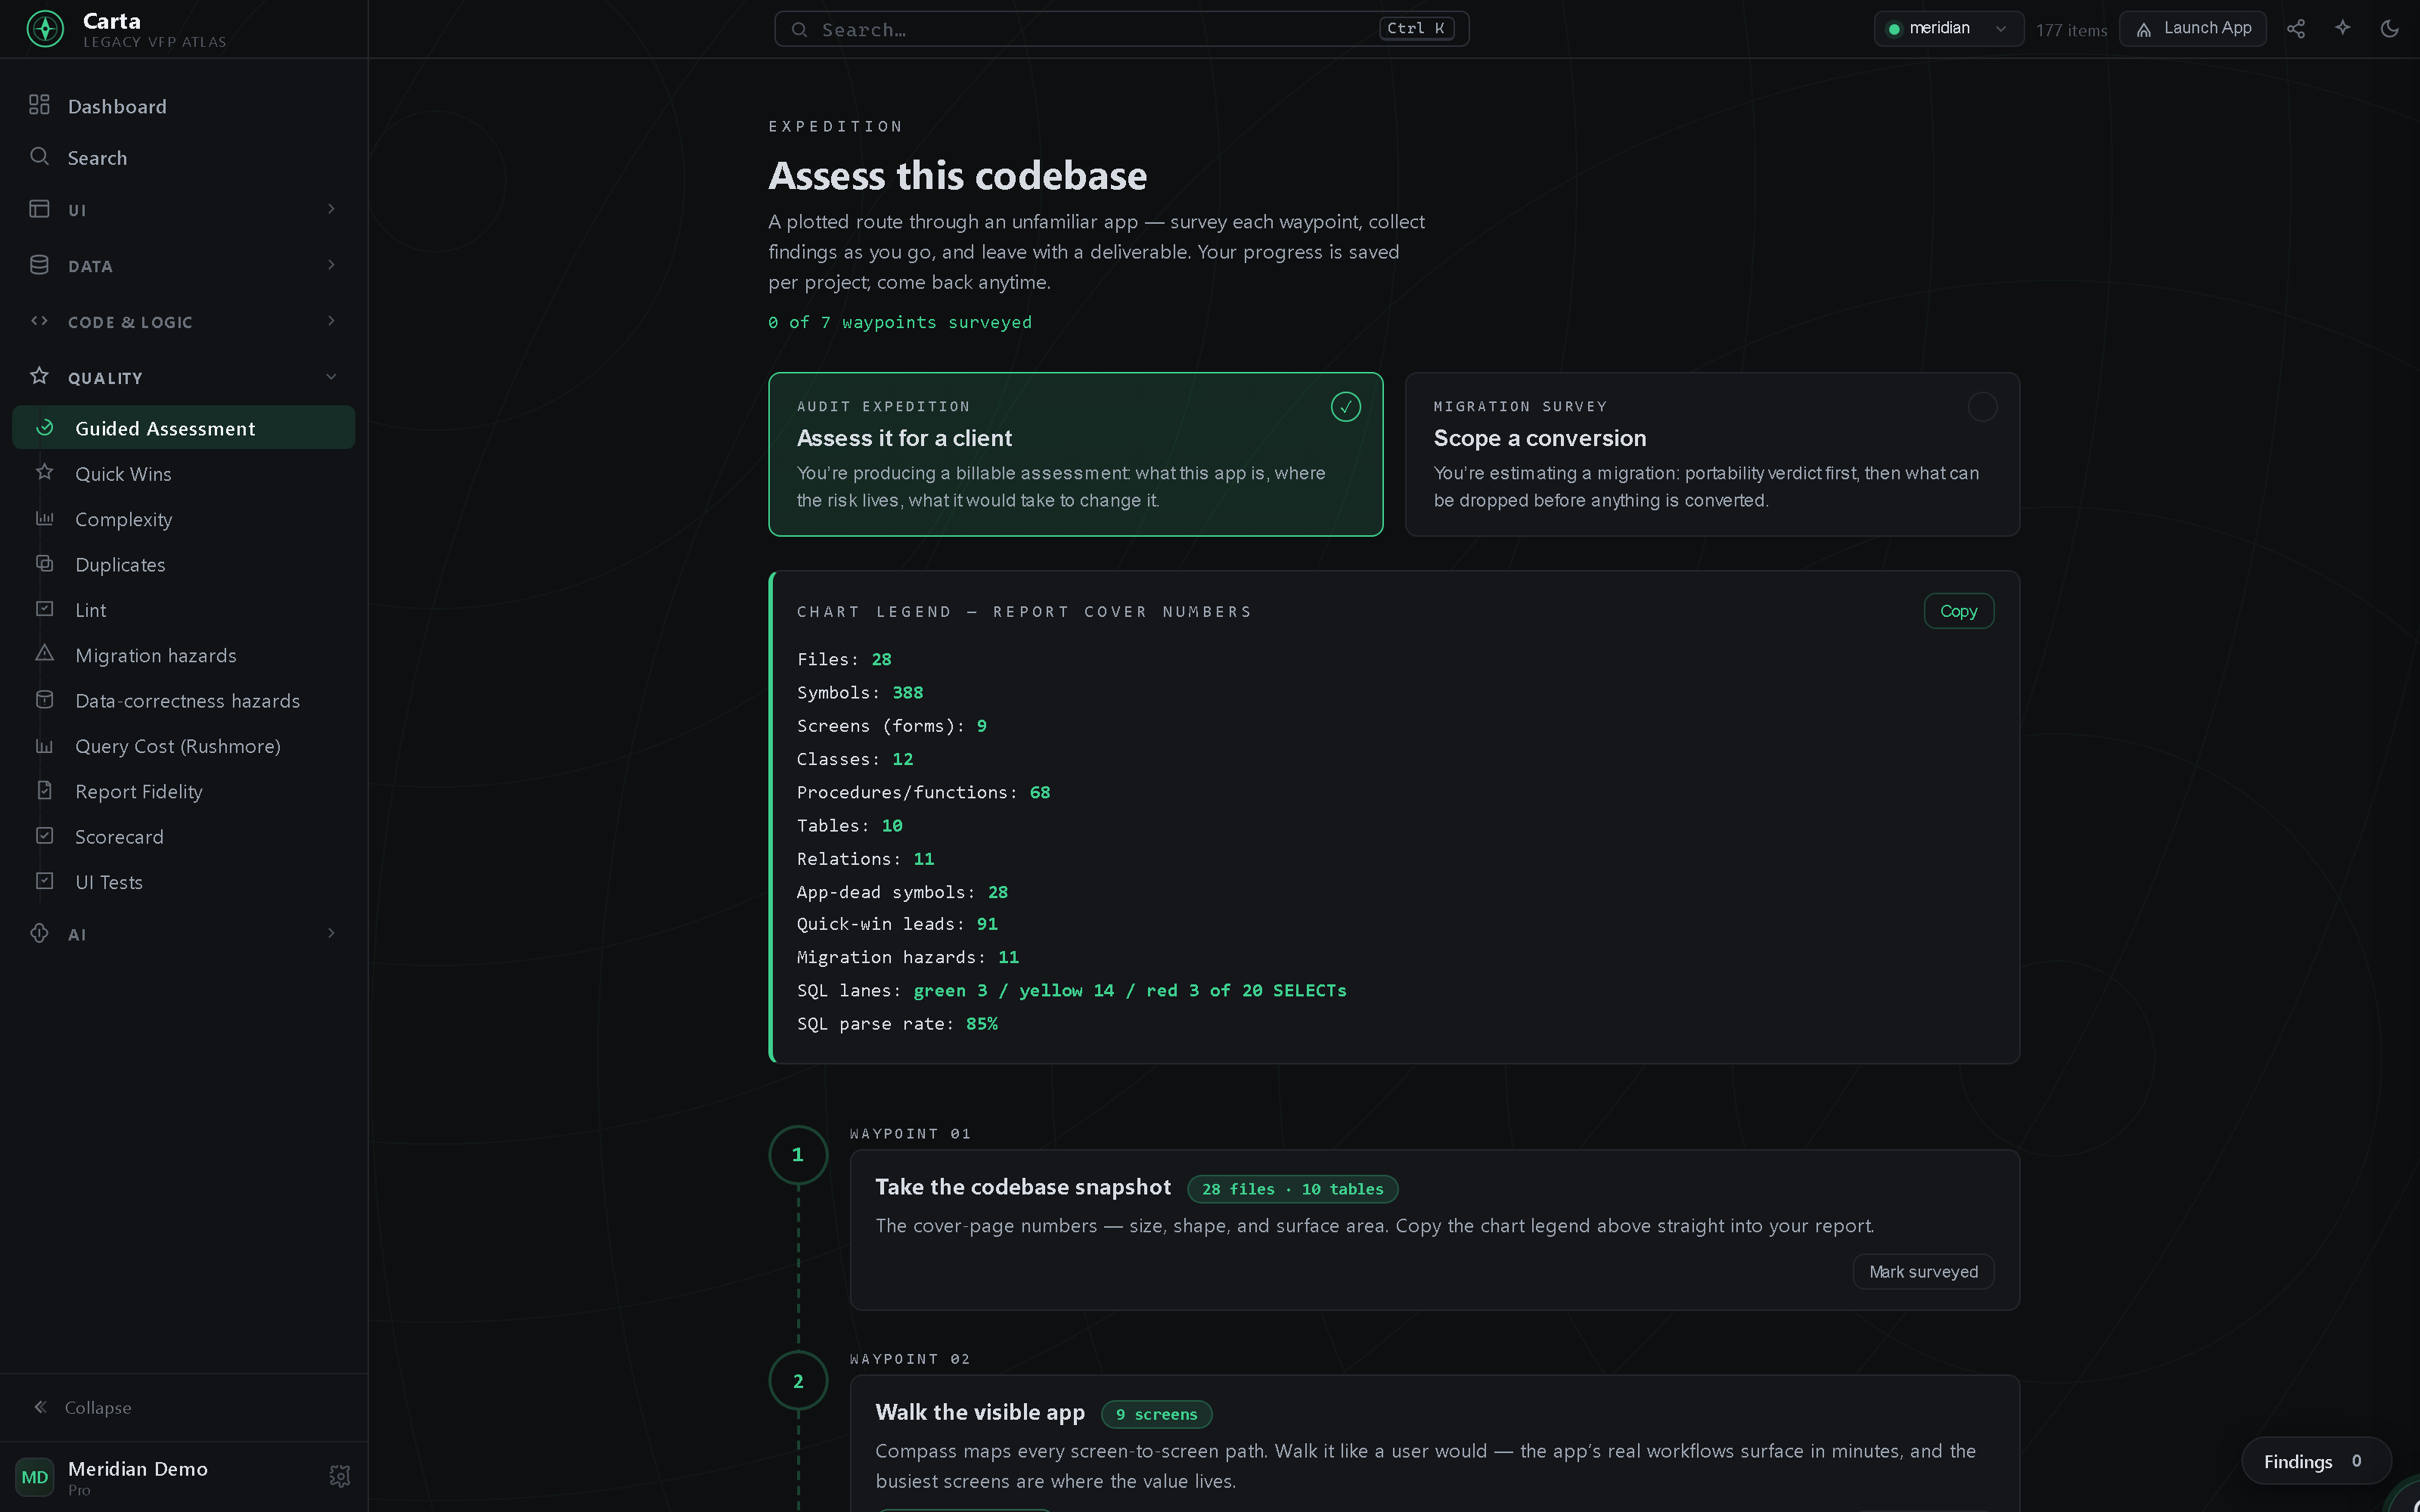2420x1512 pixels.
Task: Click the share icon in top bar
Action: point(2296,29)
